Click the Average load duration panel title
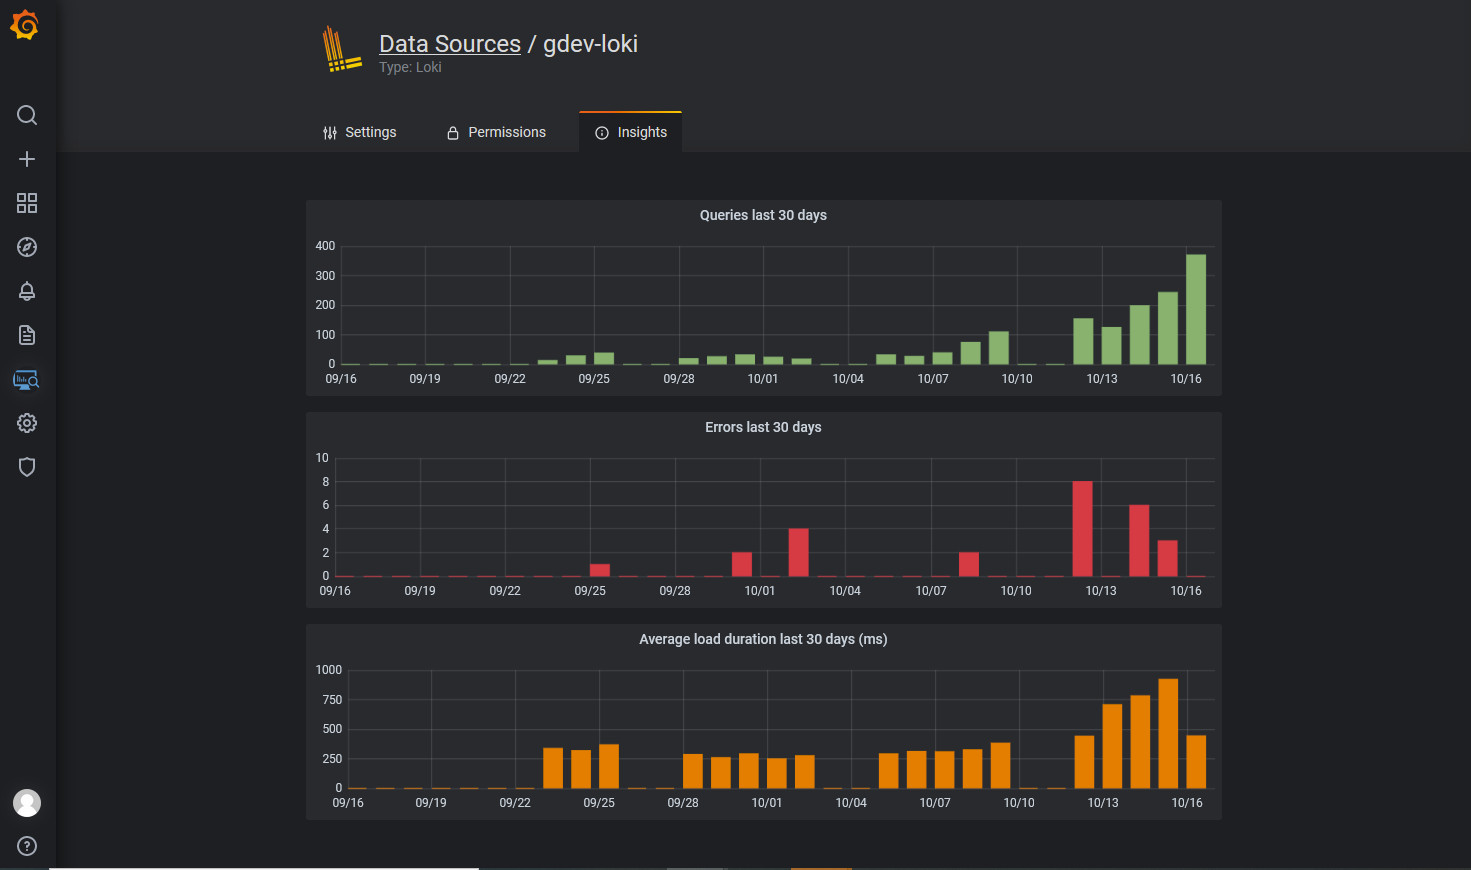Image resolution: width=1471 pixels, height=870 pixels. 763,639
